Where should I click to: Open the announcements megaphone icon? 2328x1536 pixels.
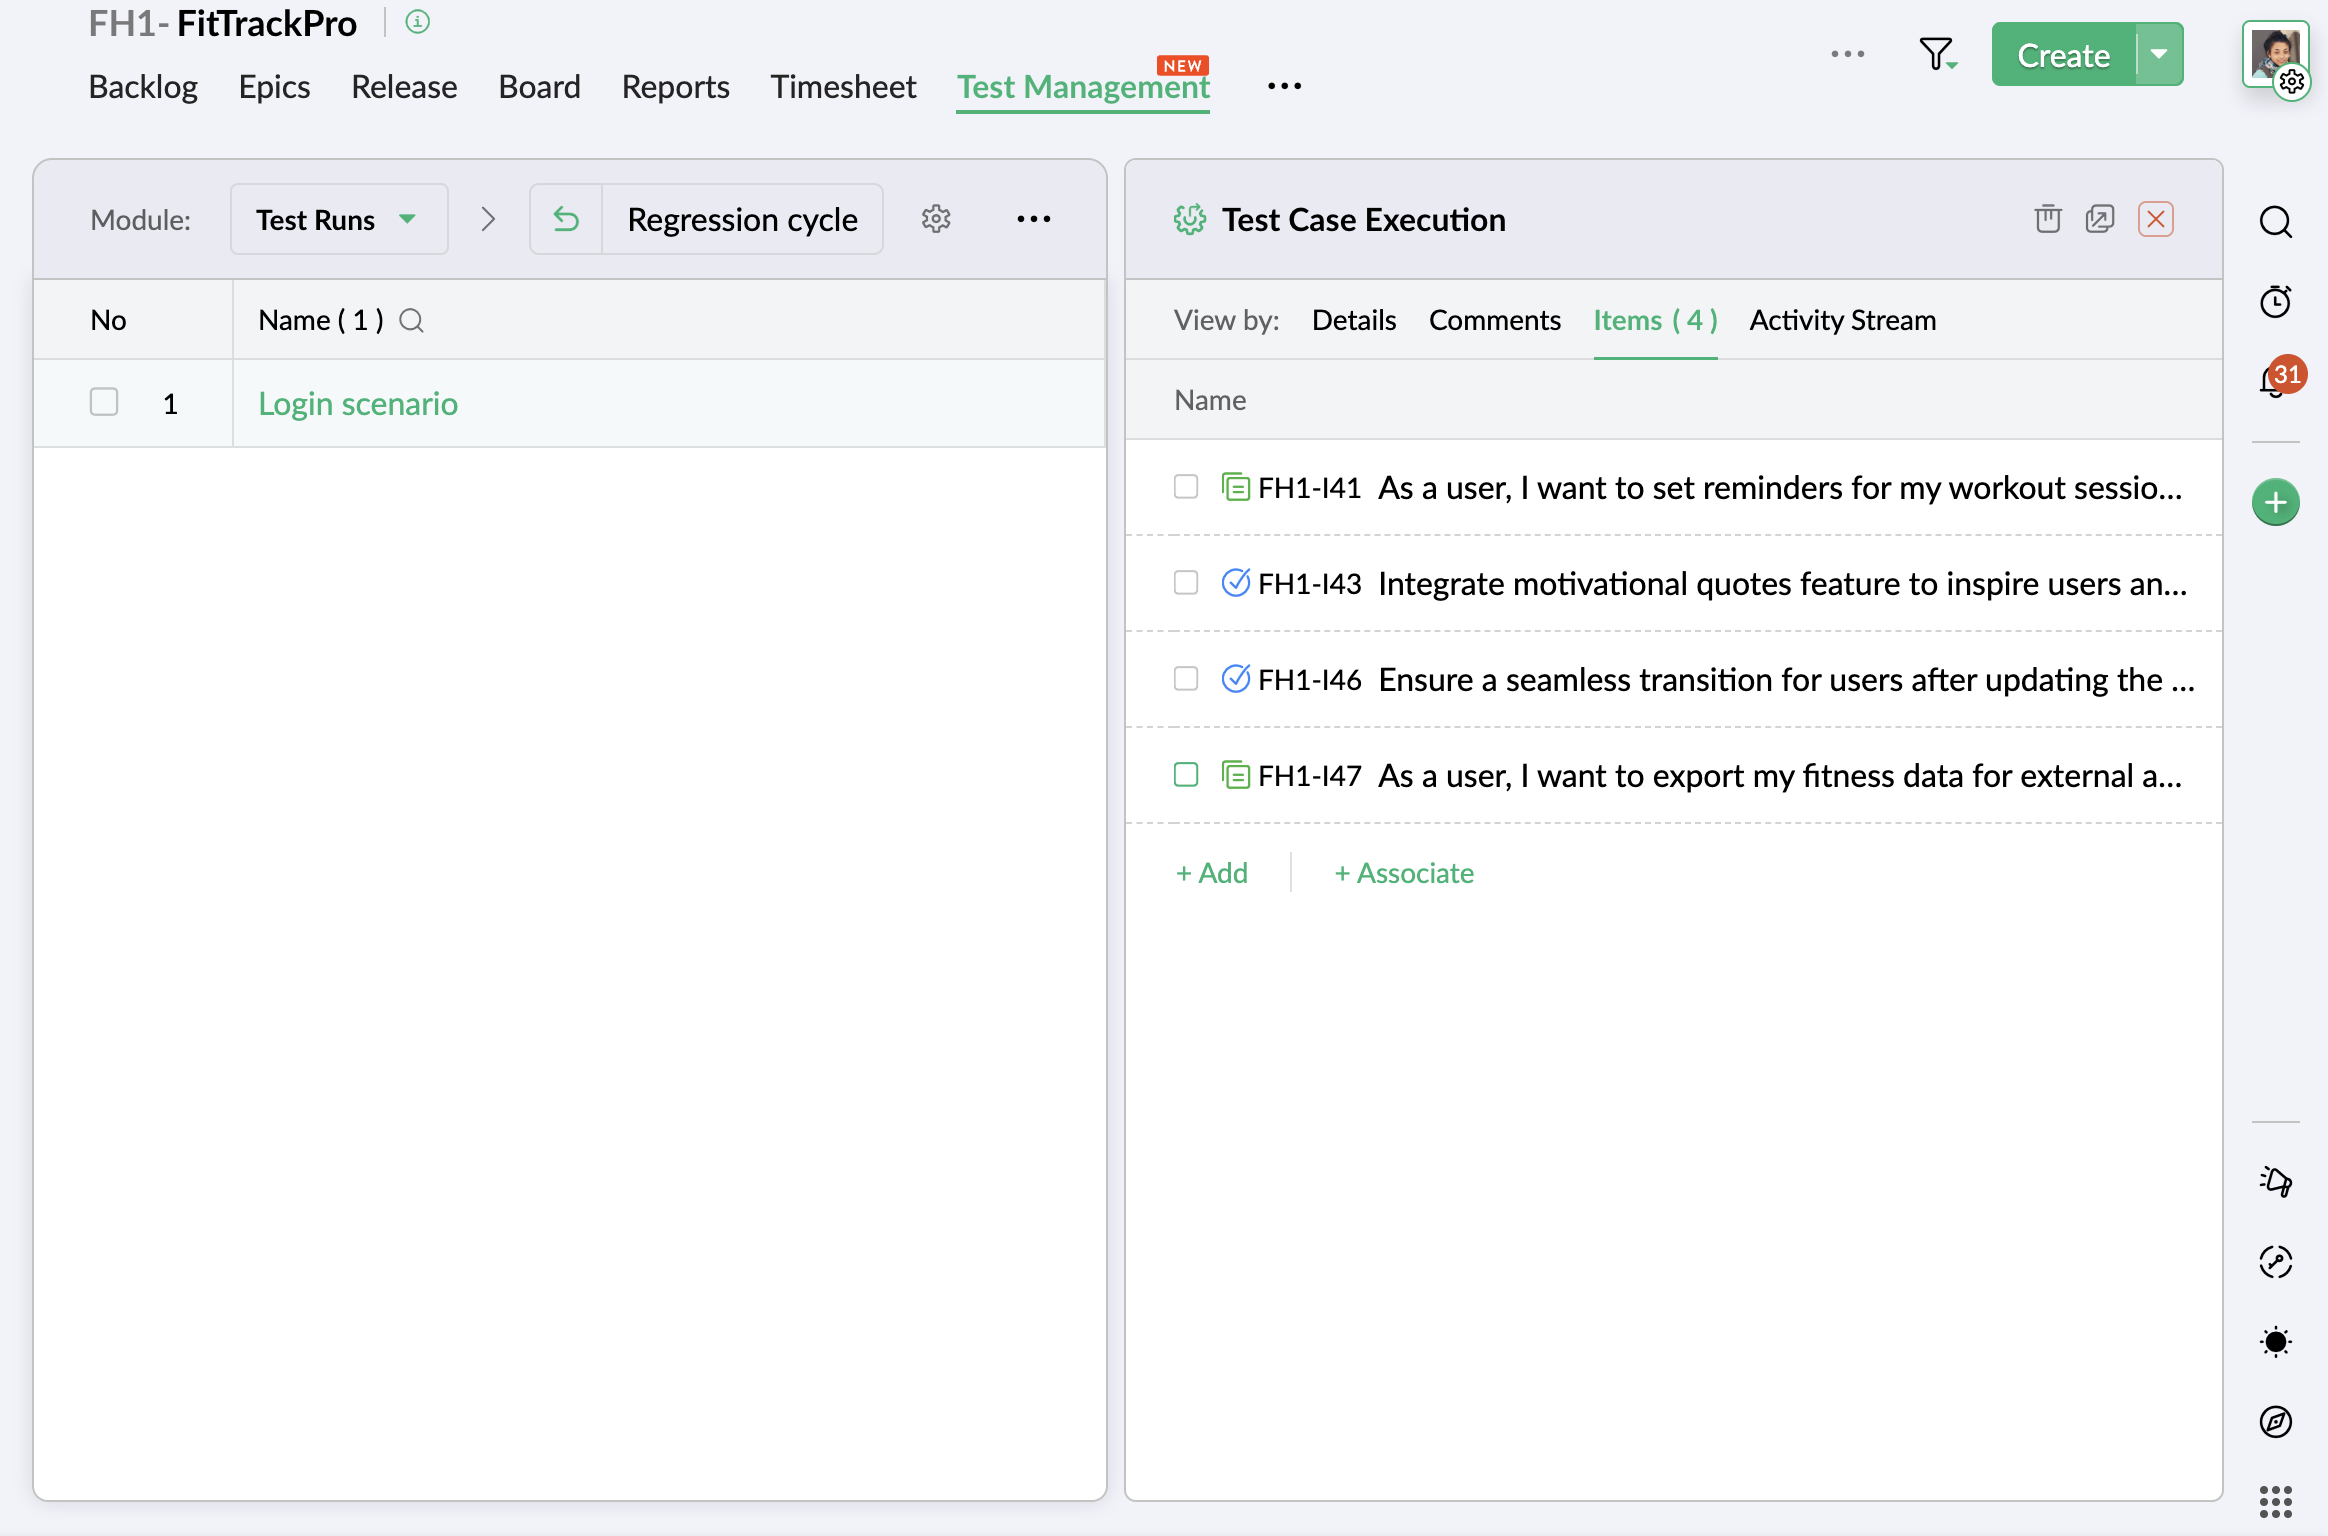click(2275, 1181)
